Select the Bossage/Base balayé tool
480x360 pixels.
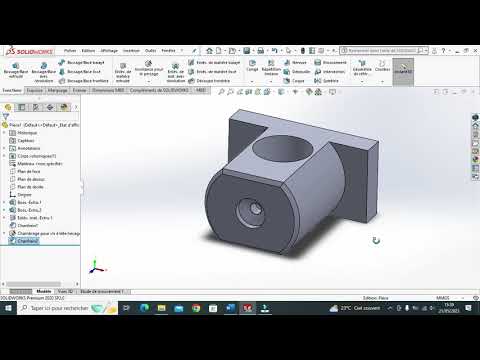click(82, 62)
